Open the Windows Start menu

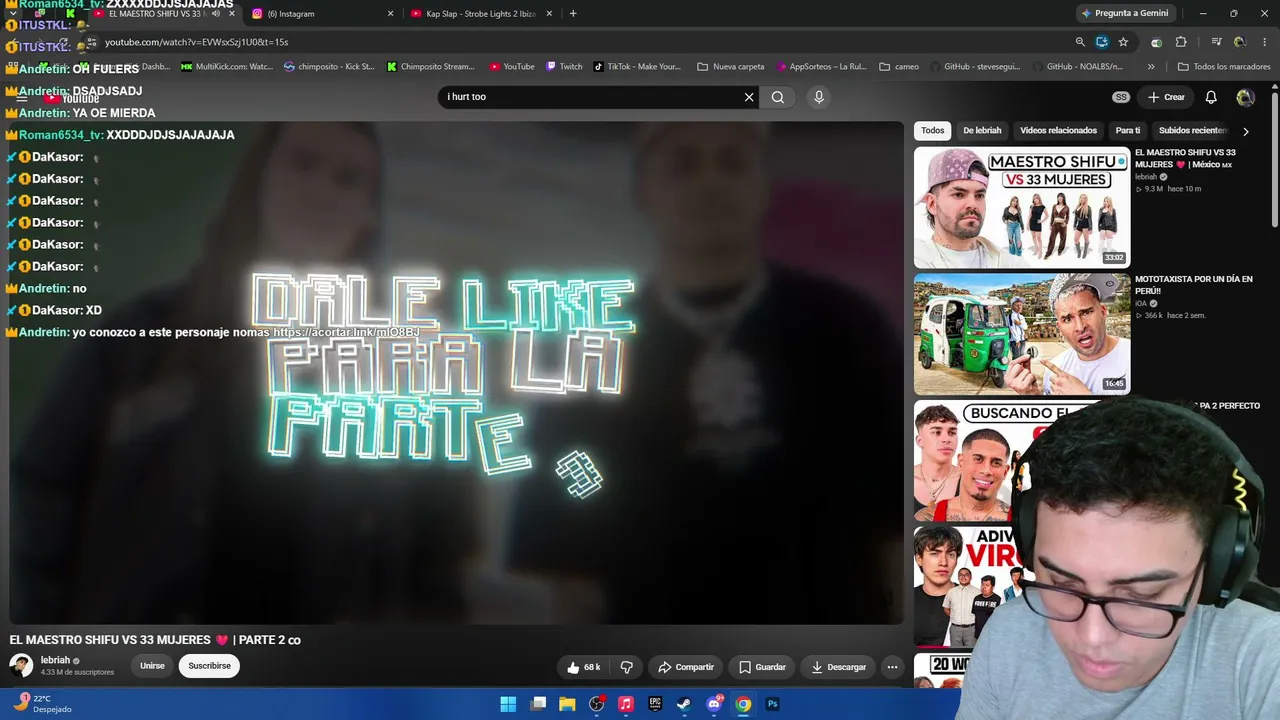click(x=508, y=704)
